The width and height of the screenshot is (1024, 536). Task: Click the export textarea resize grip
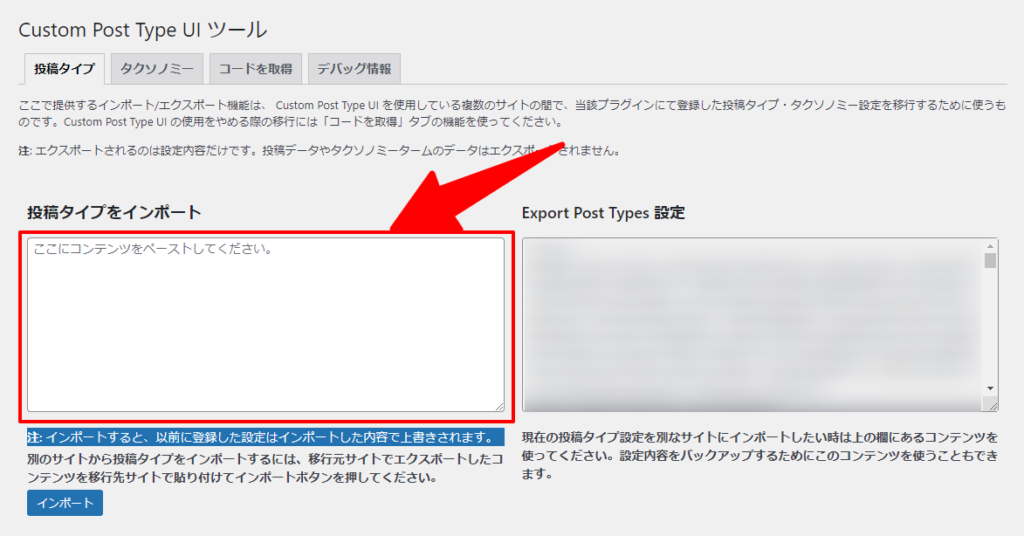point(990,404)
